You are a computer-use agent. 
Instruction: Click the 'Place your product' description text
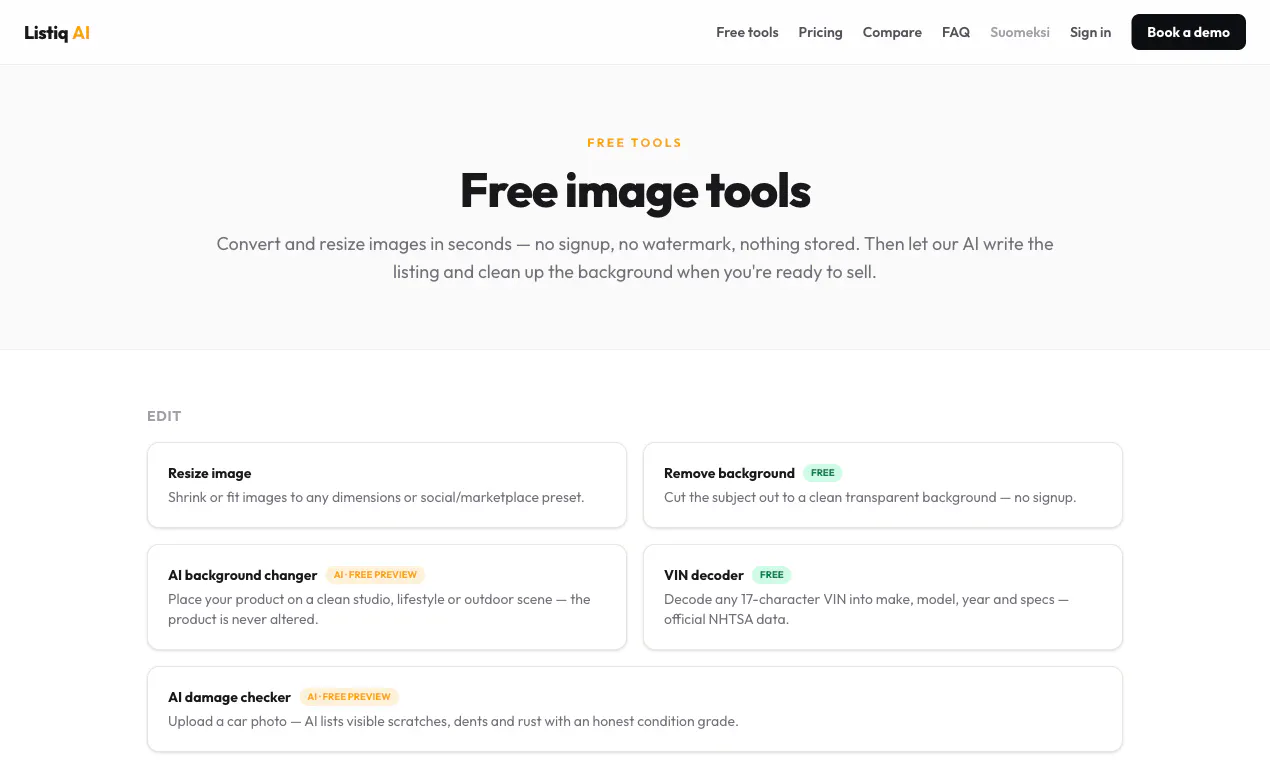(379, 609)
